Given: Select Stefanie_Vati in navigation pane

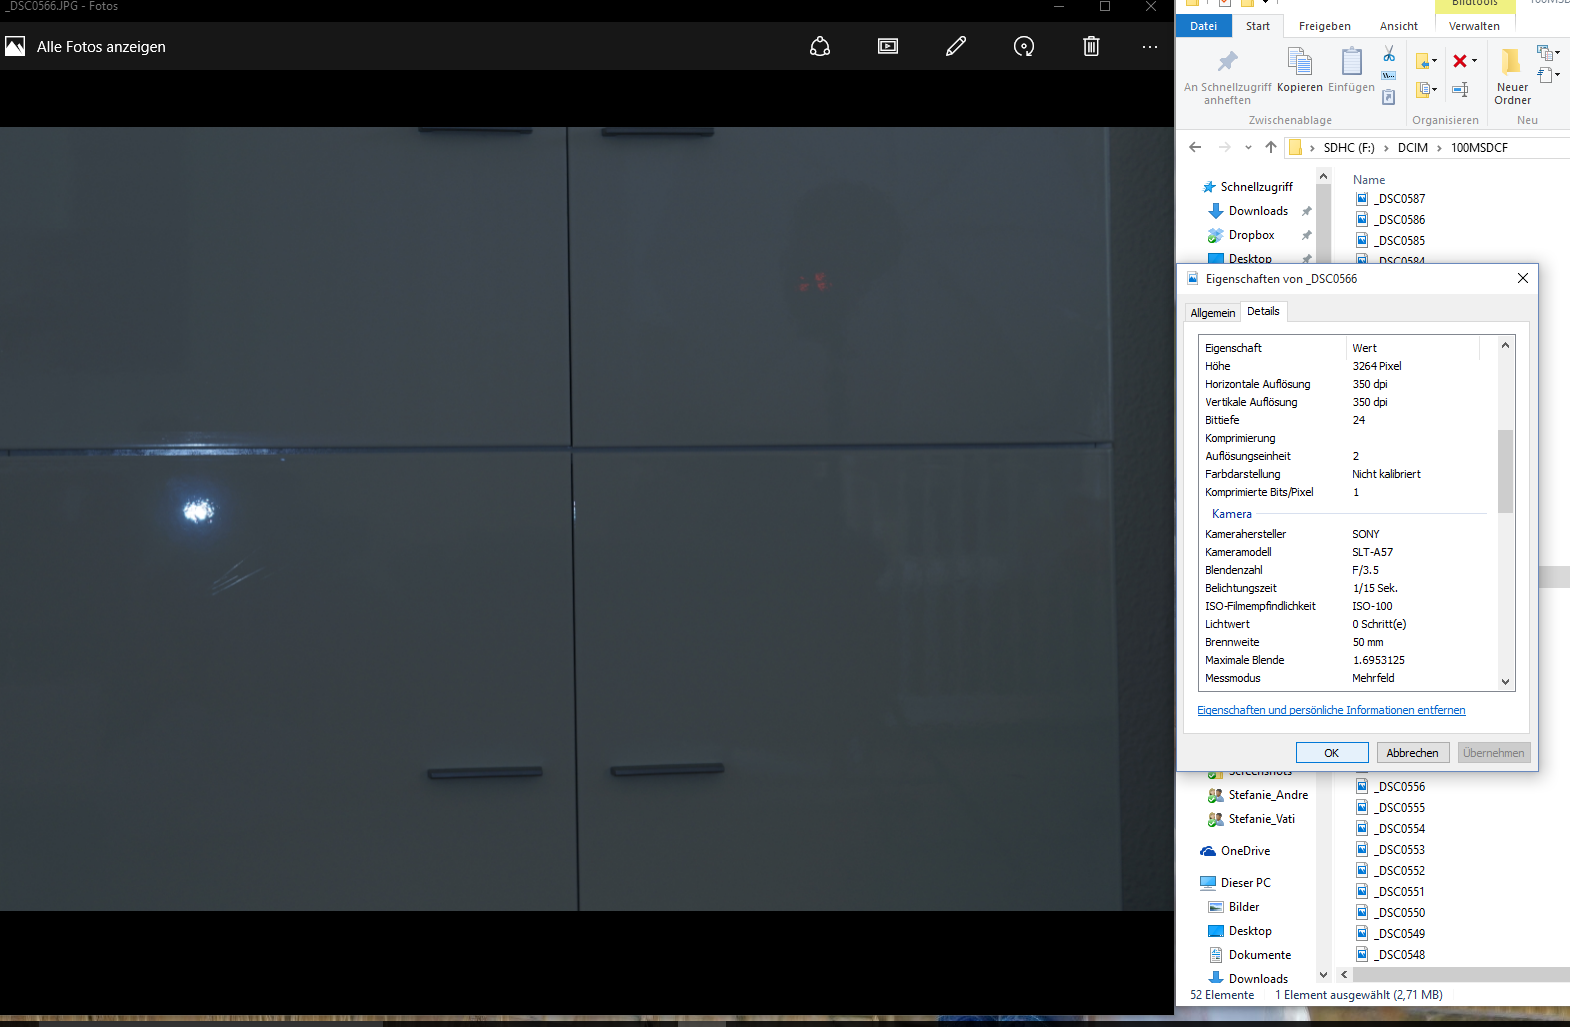Looking at the screenshot, I should (1261, 819).
